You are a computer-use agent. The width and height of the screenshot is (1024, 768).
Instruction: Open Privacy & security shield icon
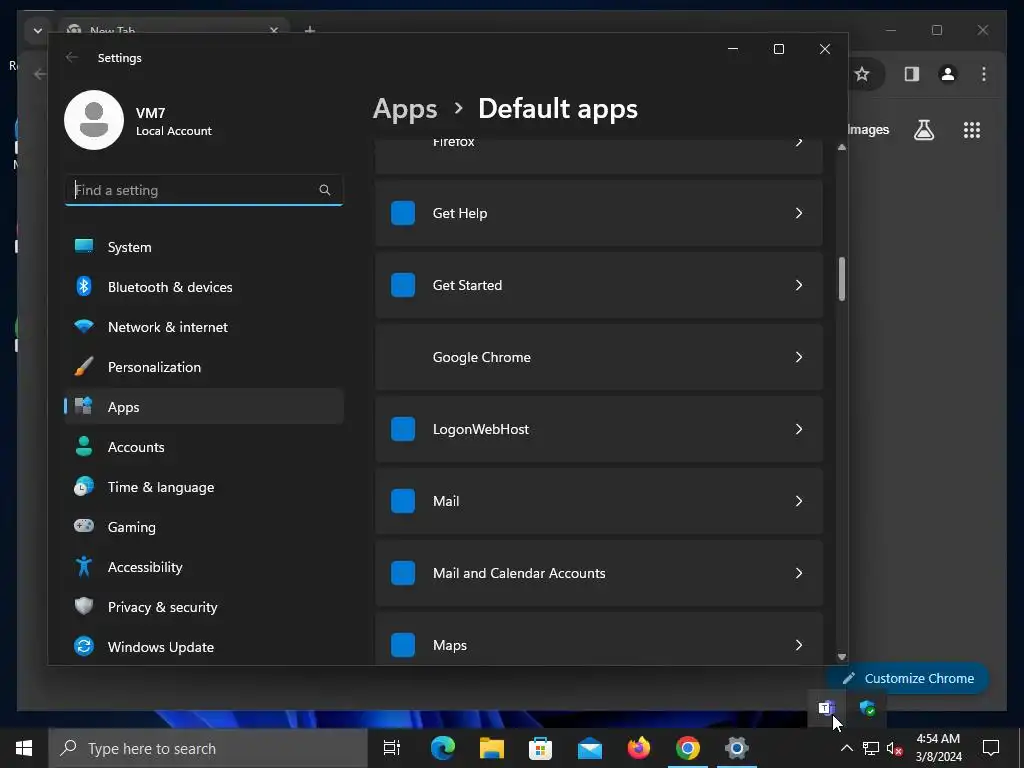point(84,606)
